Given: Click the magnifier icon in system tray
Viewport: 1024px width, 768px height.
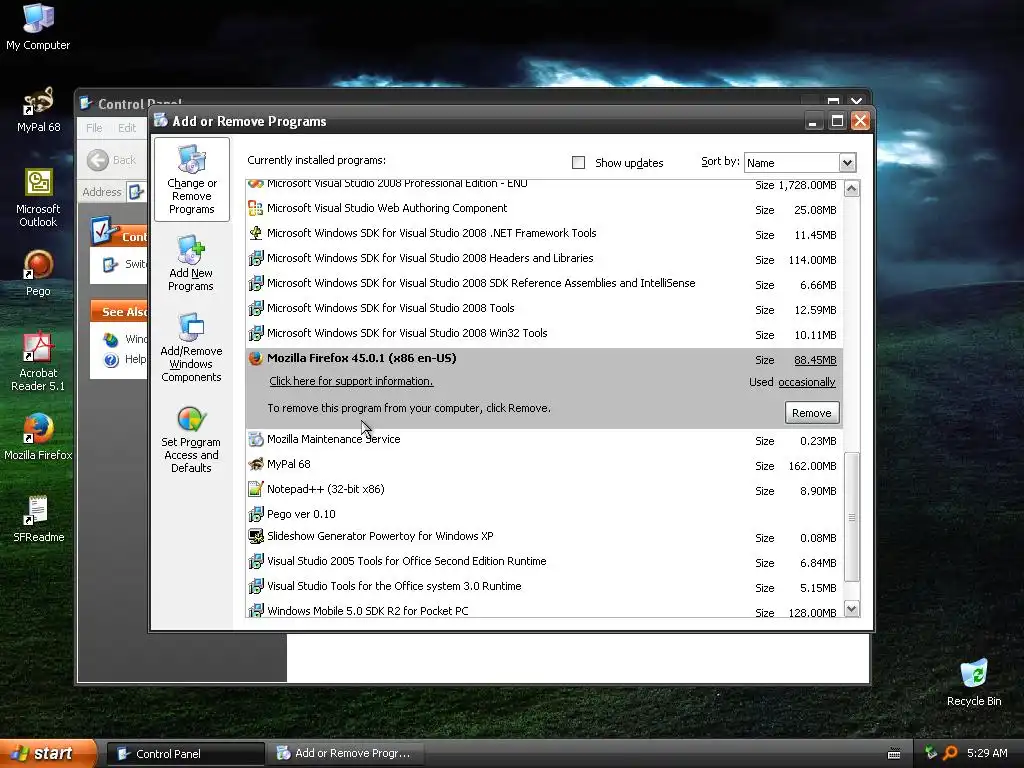Looking at the screenshot, I should (x=950, y=753).
